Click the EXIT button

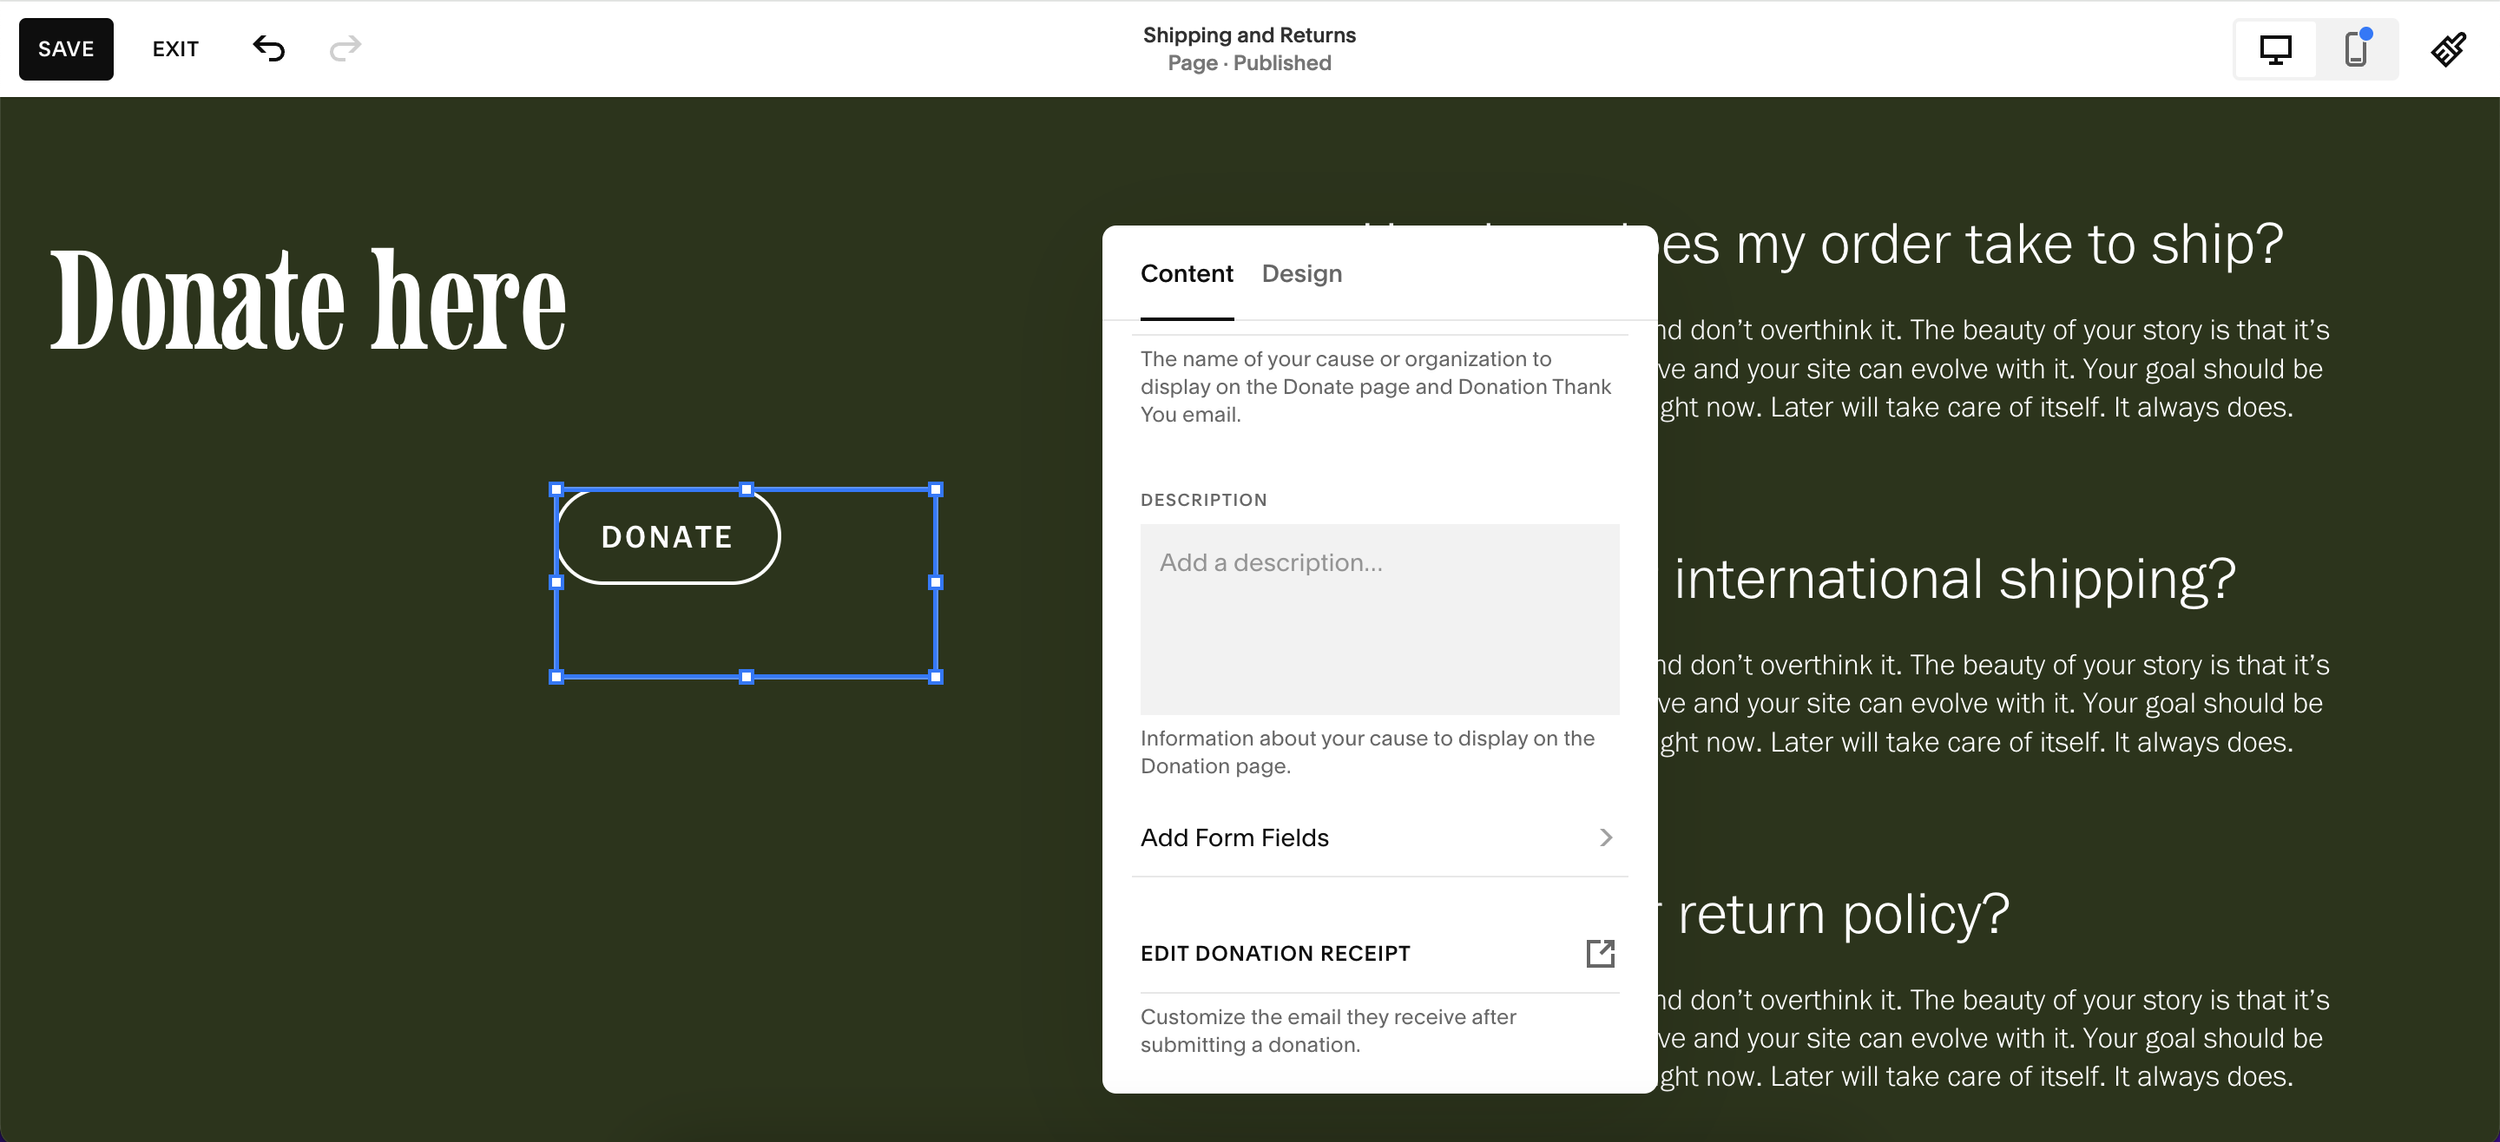click(175, 49)
